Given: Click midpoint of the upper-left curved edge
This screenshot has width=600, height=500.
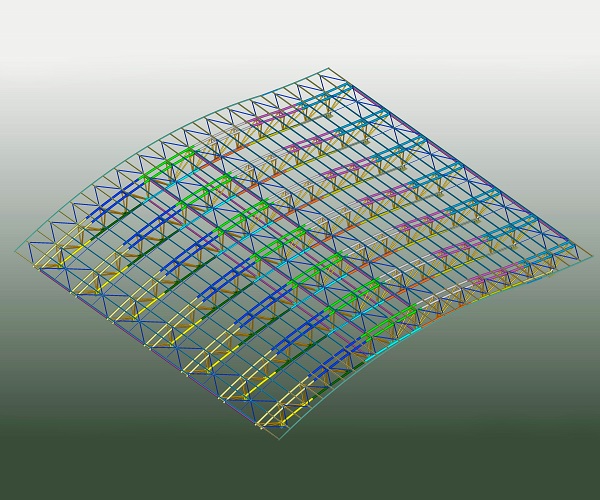Looking at the screenshot, I should point(170,132).
